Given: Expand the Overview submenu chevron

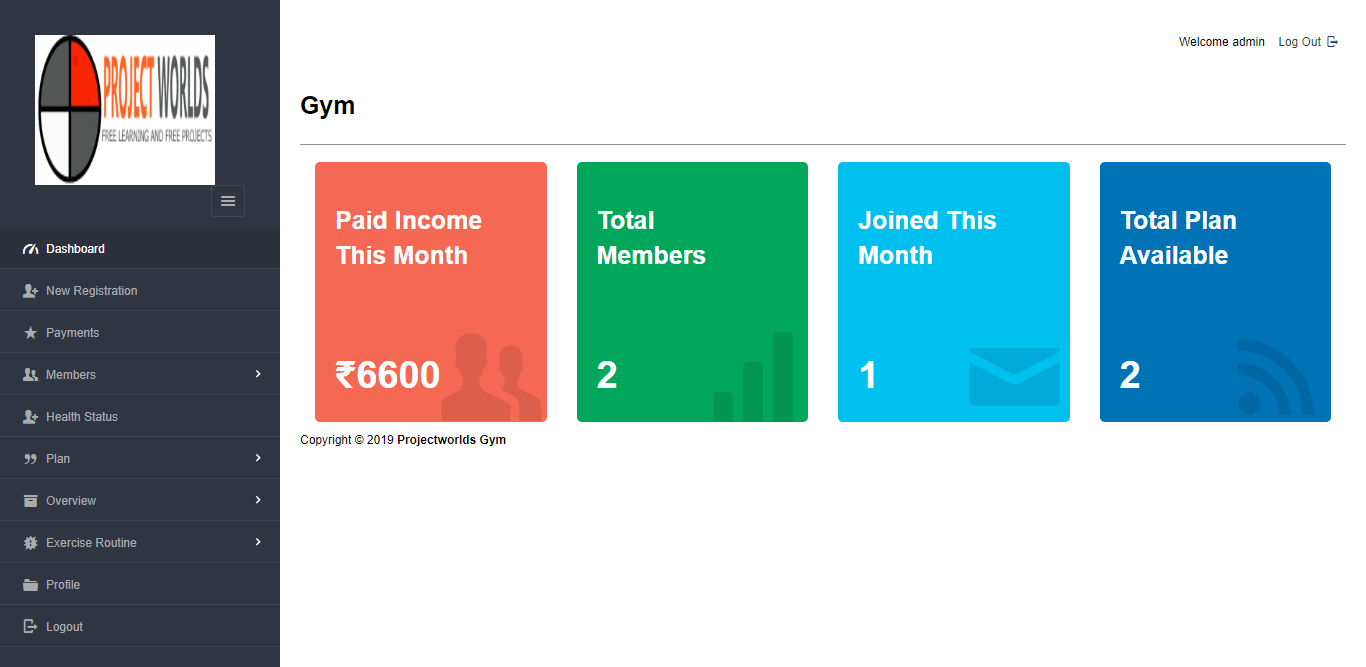Looking at the screenshot, I should tap(258, 500).
